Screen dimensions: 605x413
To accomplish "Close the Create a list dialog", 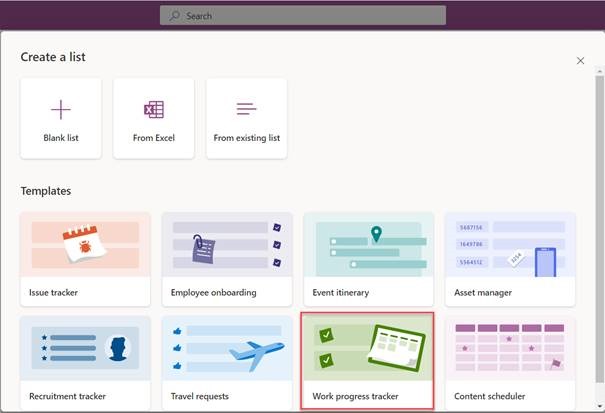I will 580,61.
